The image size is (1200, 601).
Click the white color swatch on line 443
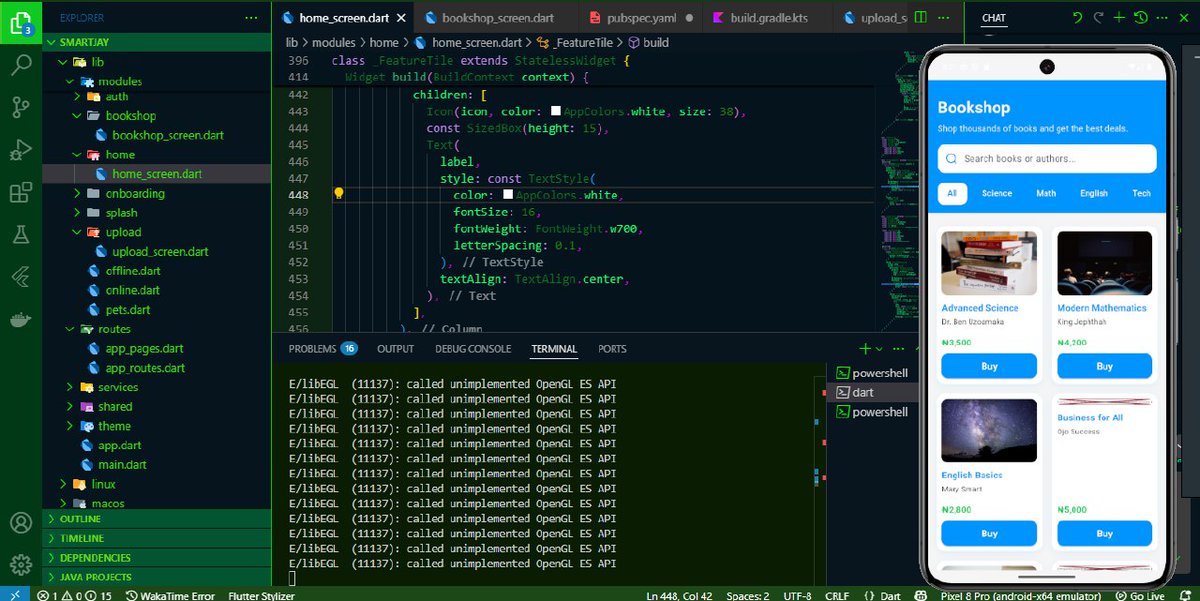[556, 112]
